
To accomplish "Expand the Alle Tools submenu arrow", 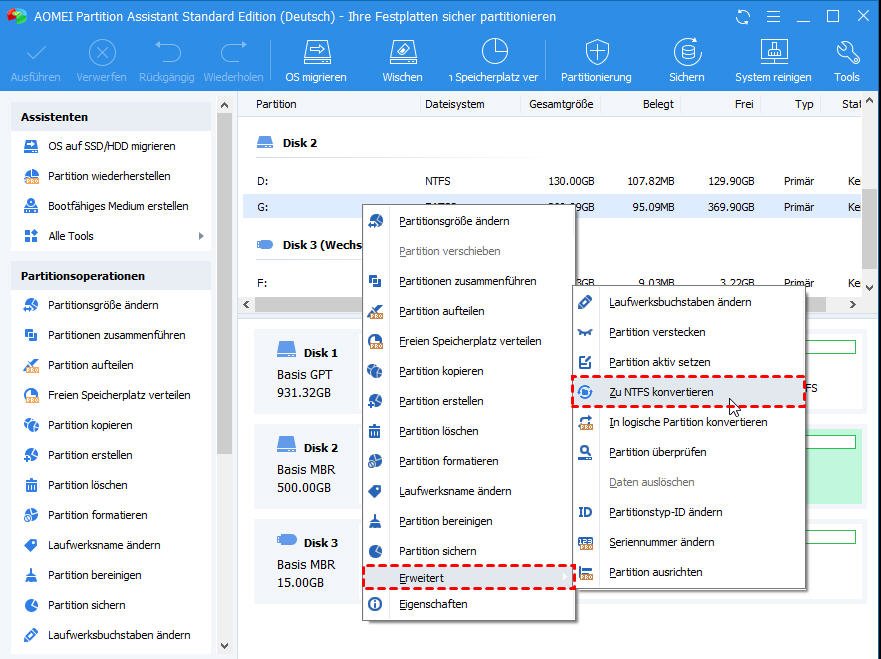I will coord(201,236).
